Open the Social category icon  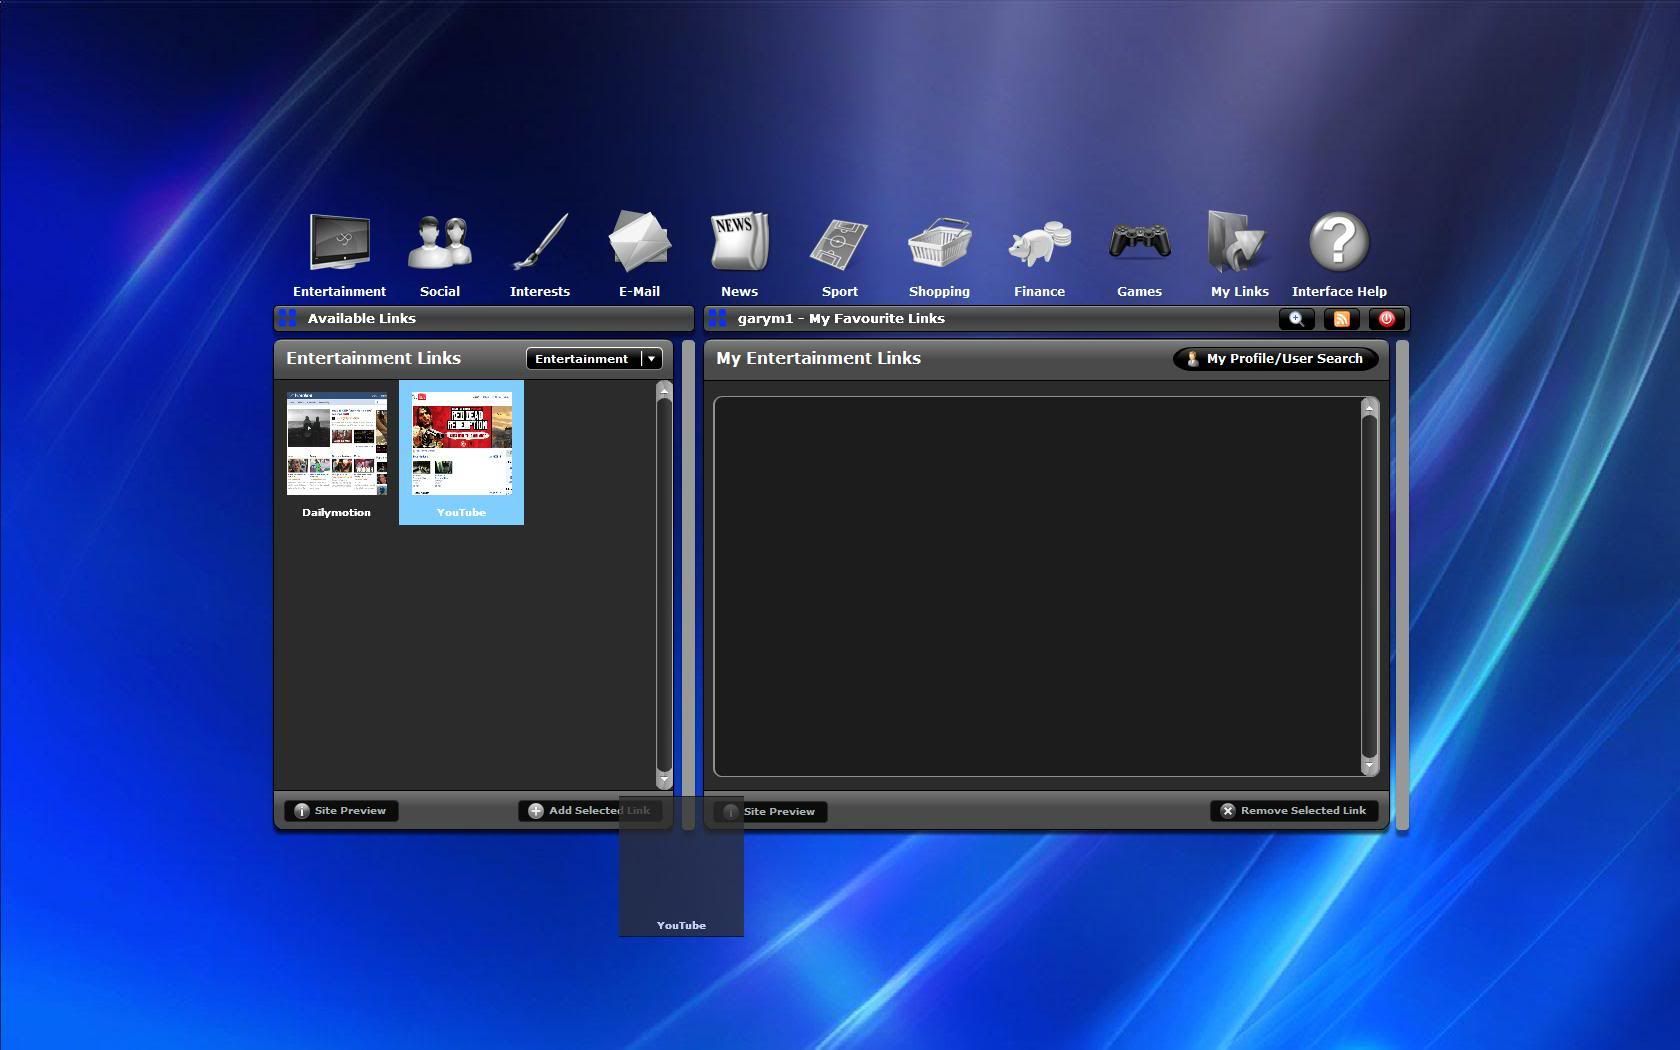440,242
